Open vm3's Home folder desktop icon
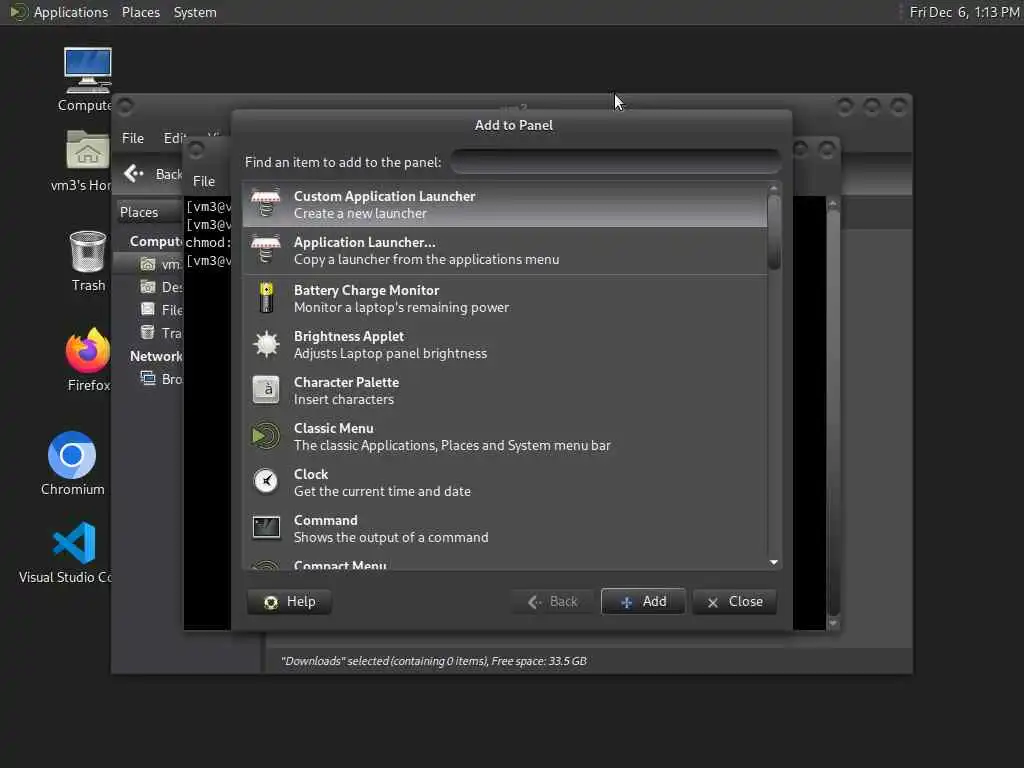Image resolution: width=1024 pixels, height=768 pixels. (x=88, y=150)
